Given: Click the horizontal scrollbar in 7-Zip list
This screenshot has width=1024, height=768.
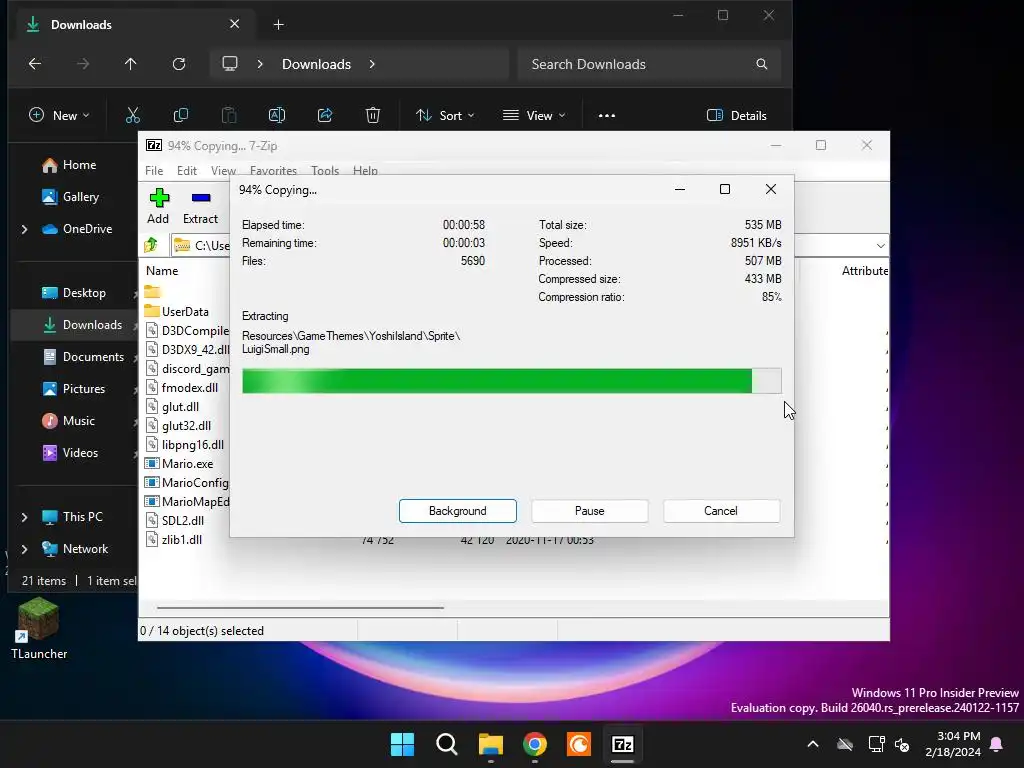Looking at the screenshot, I should click(x=300, y=607).
